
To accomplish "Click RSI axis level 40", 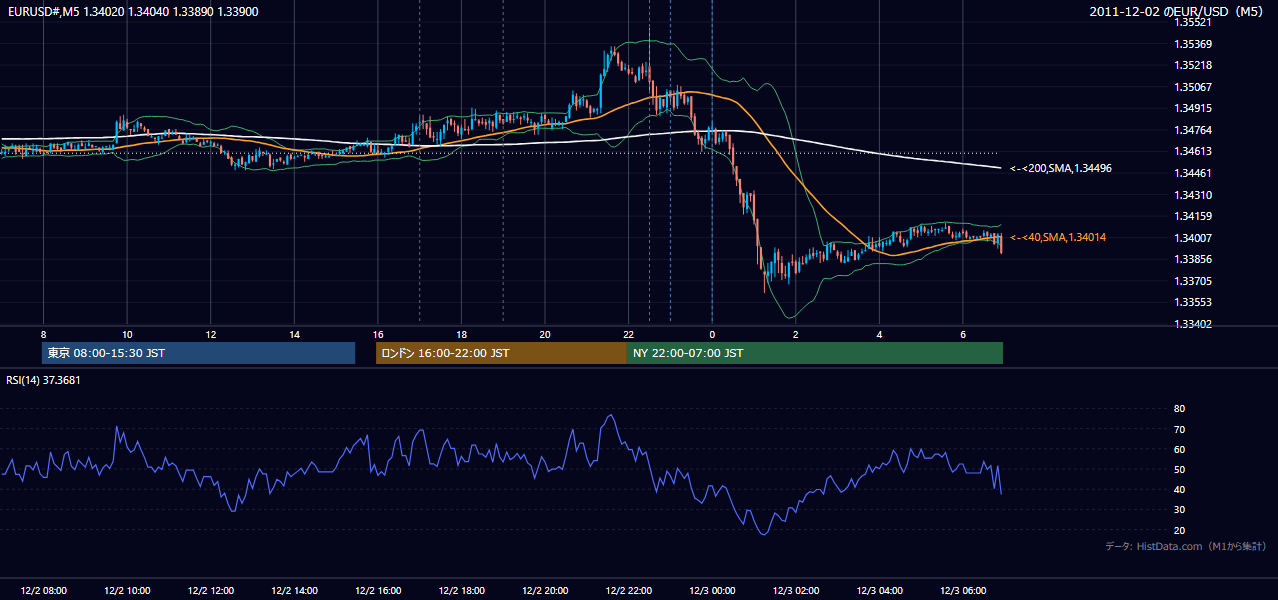I will coord(1179,489).
